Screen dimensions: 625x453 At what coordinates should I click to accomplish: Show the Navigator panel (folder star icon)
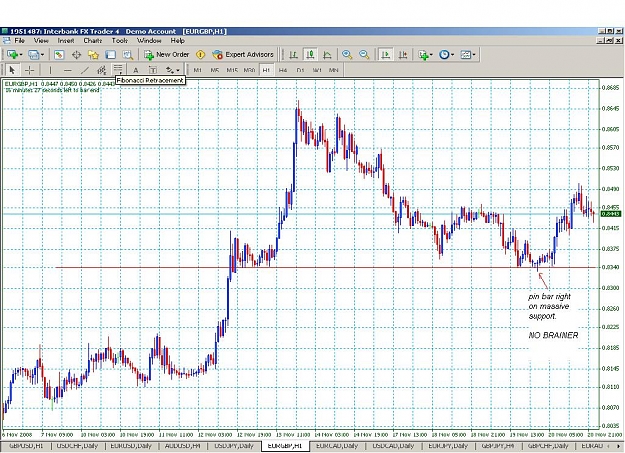point(93,55)
